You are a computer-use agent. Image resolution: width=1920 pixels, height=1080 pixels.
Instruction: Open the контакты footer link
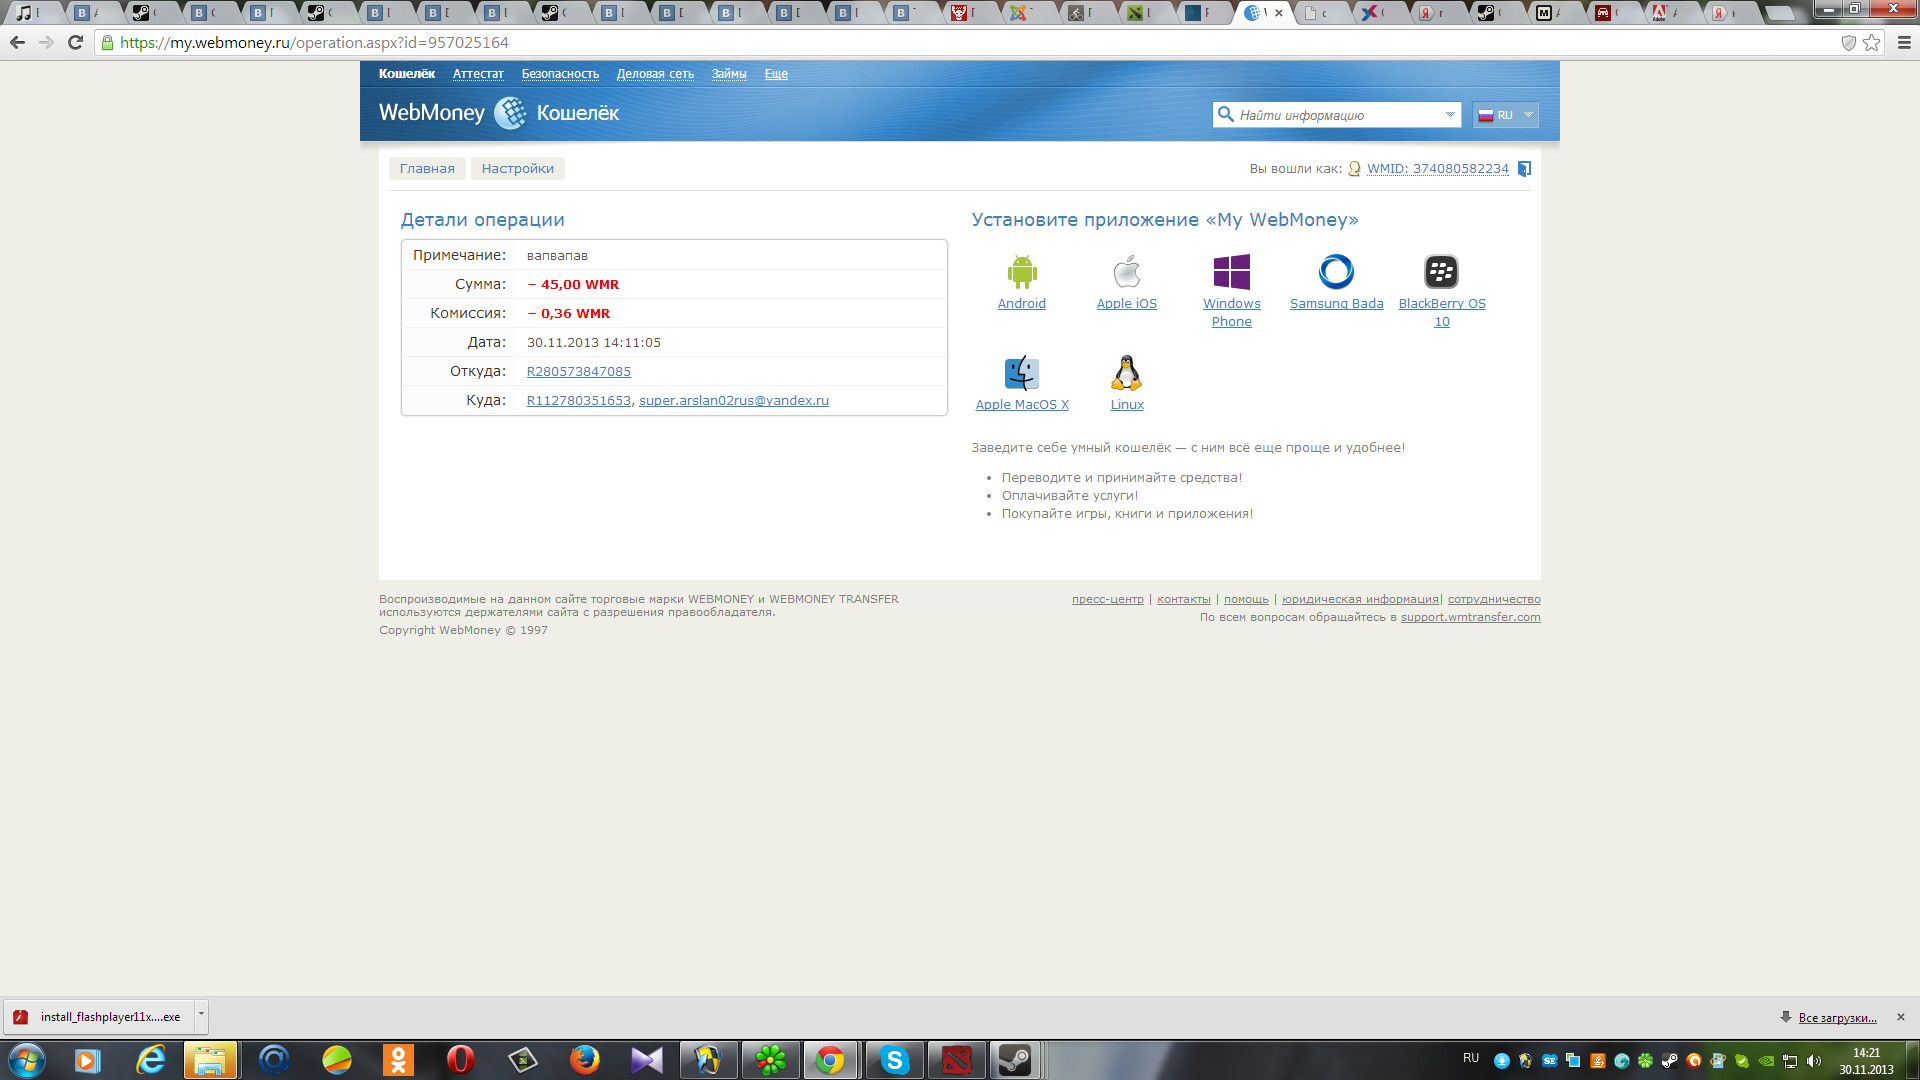pos(1183,600)
